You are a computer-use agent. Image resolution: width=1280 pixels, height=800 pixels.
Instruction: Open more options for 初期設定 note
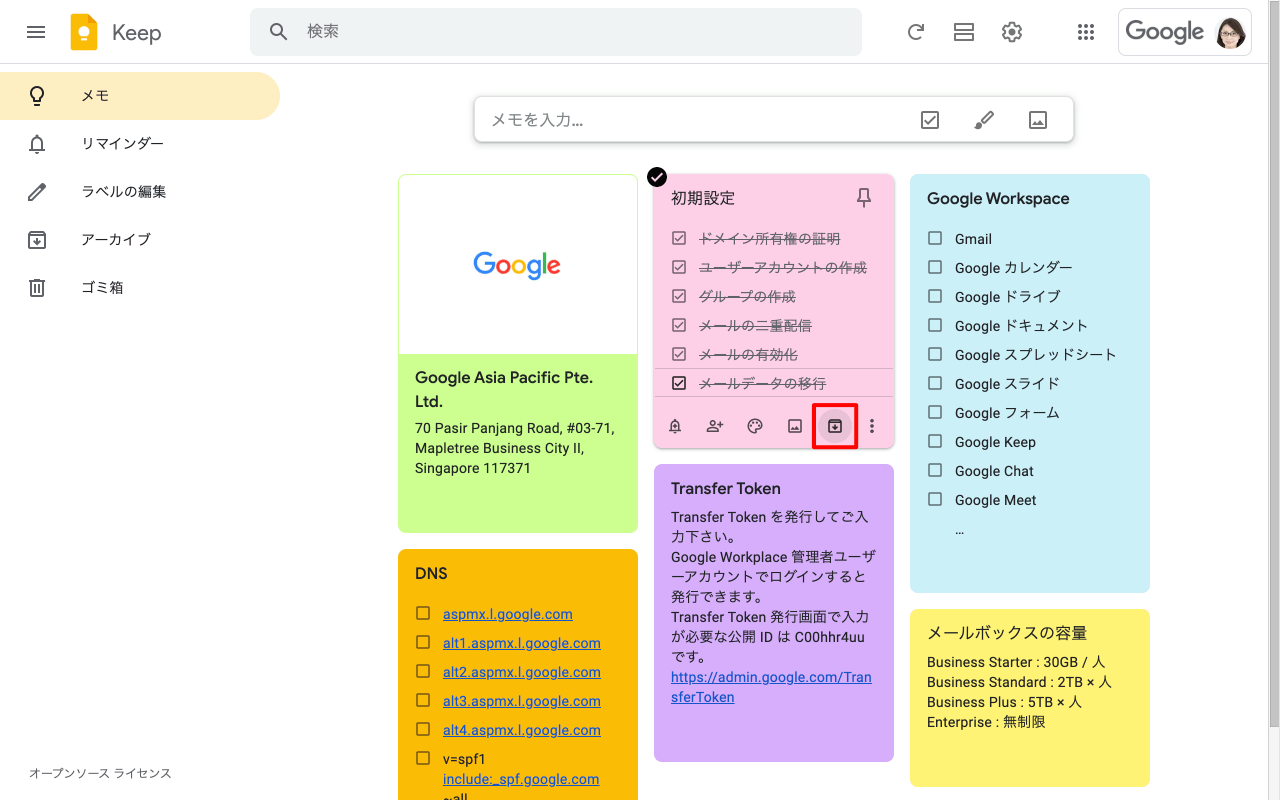(x=872, y=426)
